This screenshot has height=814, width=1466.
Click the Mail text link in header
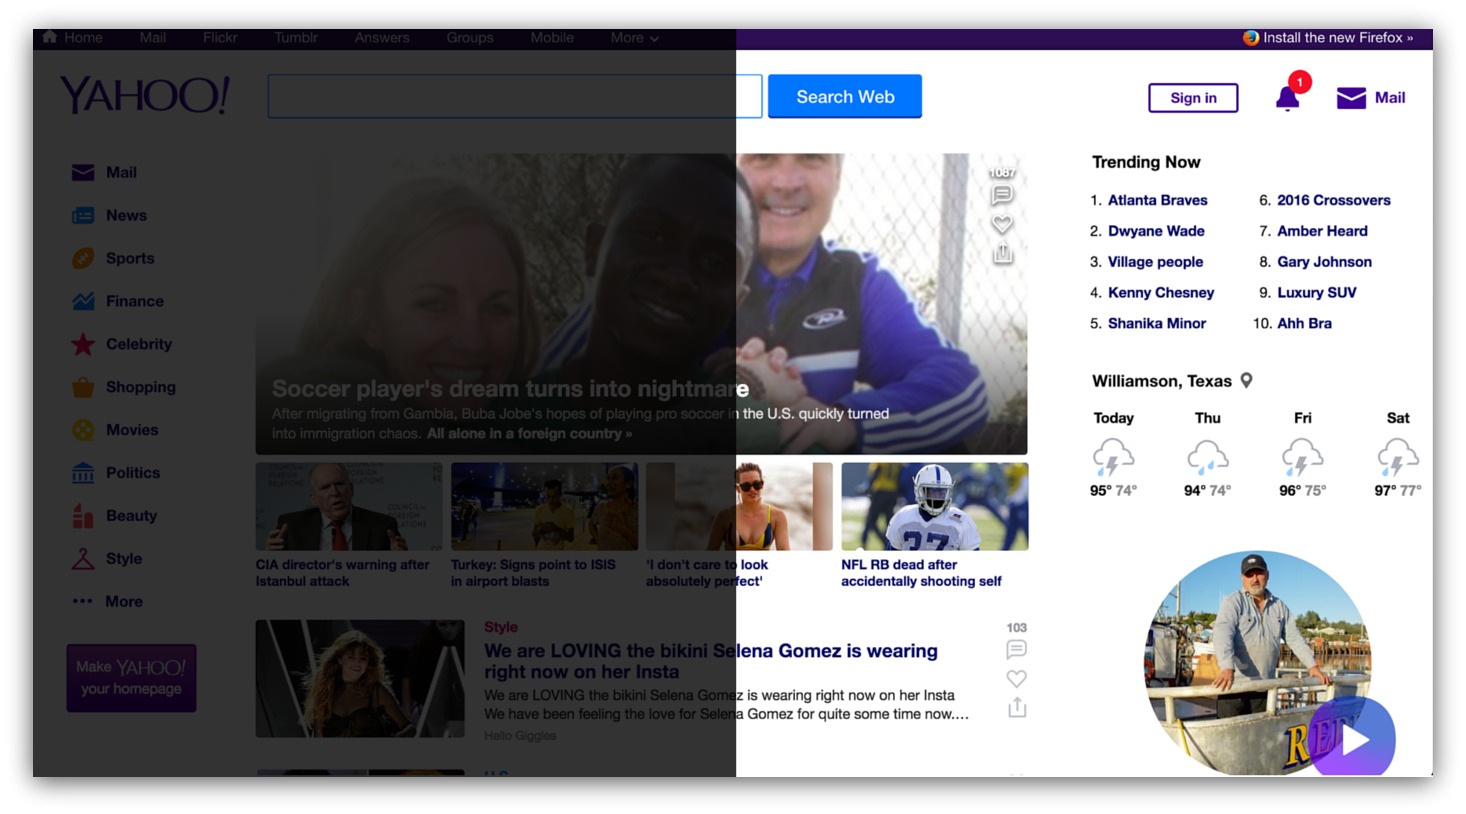[1390, 98]
